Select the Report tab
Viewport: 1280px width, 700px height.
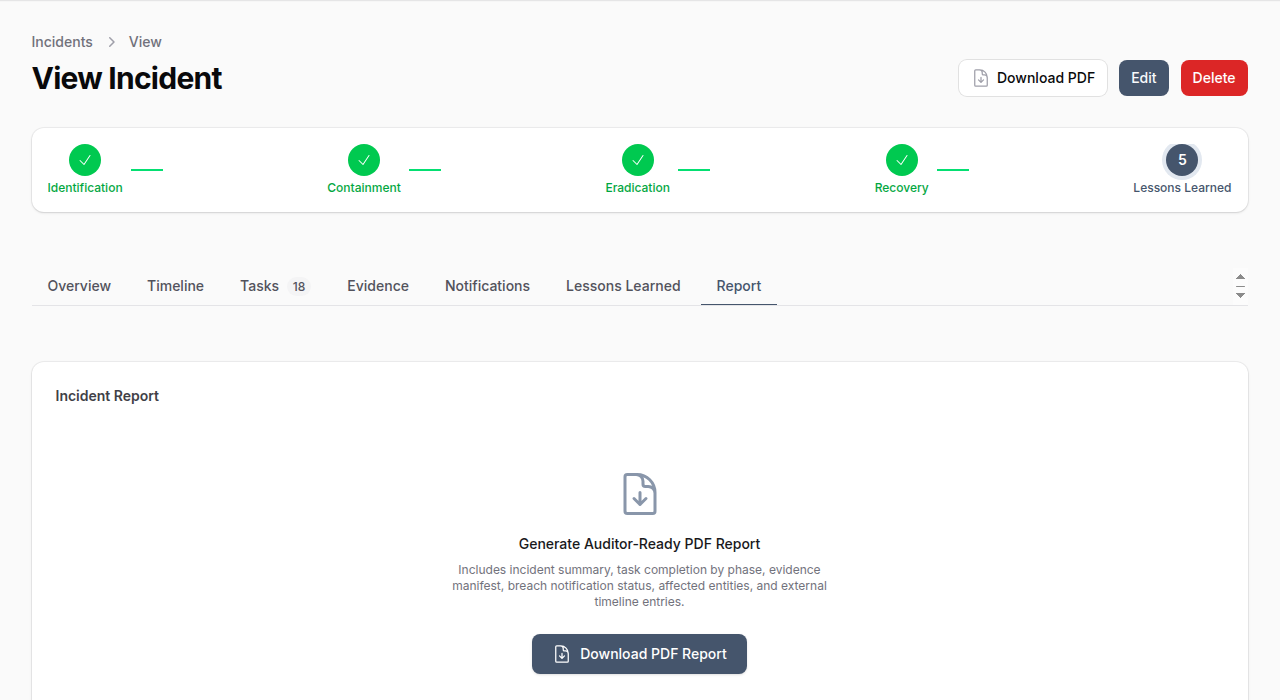point(739,286)
